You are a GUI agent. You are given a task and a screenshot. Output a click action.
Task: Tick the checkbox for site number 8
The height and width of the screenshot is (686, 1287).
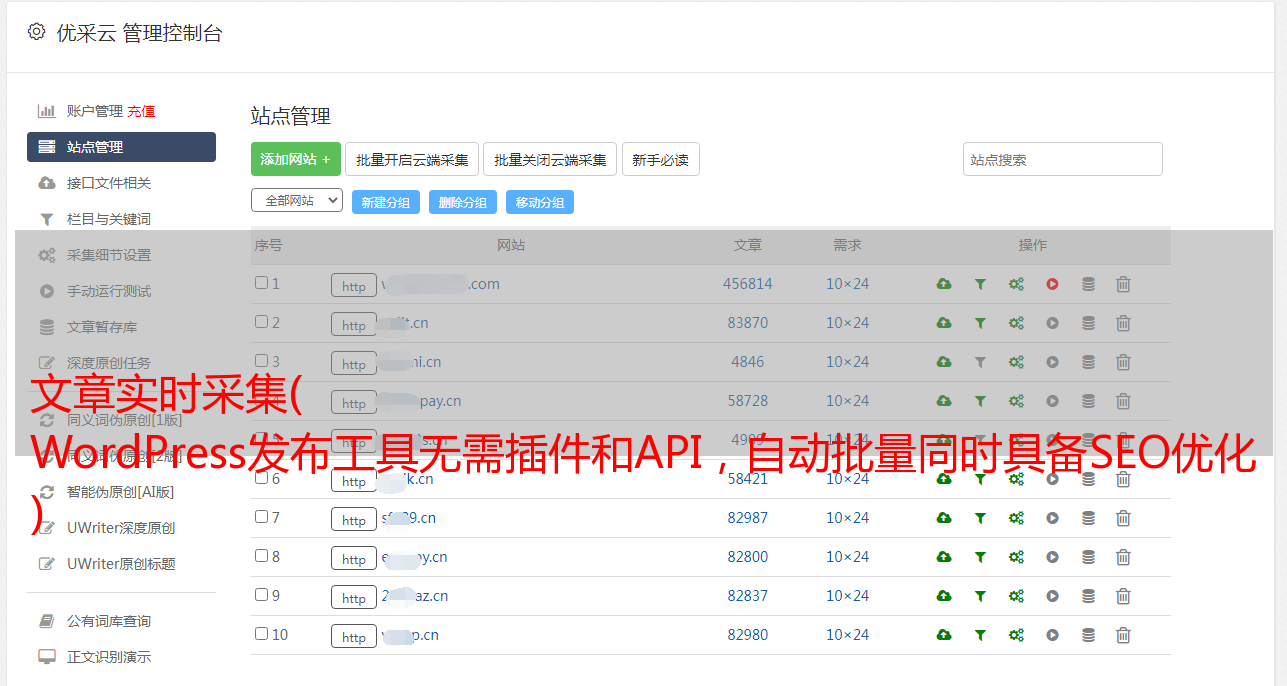pyautogui.click(x=261, y=556)
